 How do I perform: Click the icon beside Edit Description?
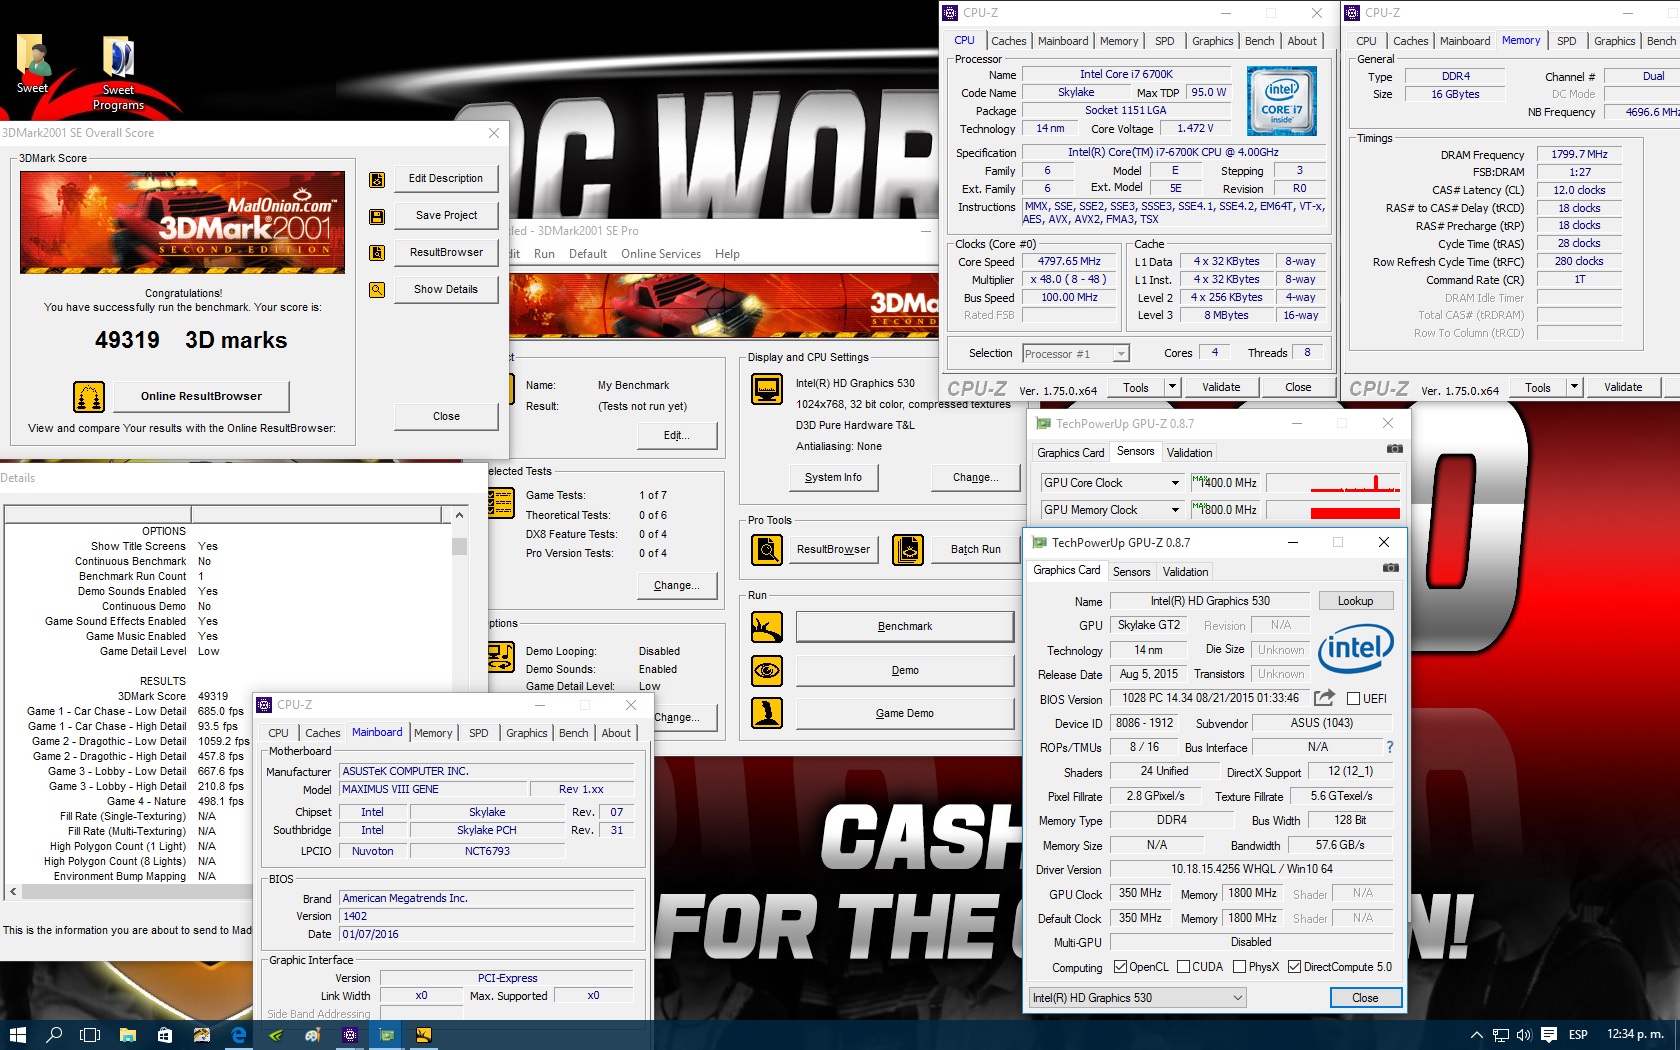click(x=377, y=180)
